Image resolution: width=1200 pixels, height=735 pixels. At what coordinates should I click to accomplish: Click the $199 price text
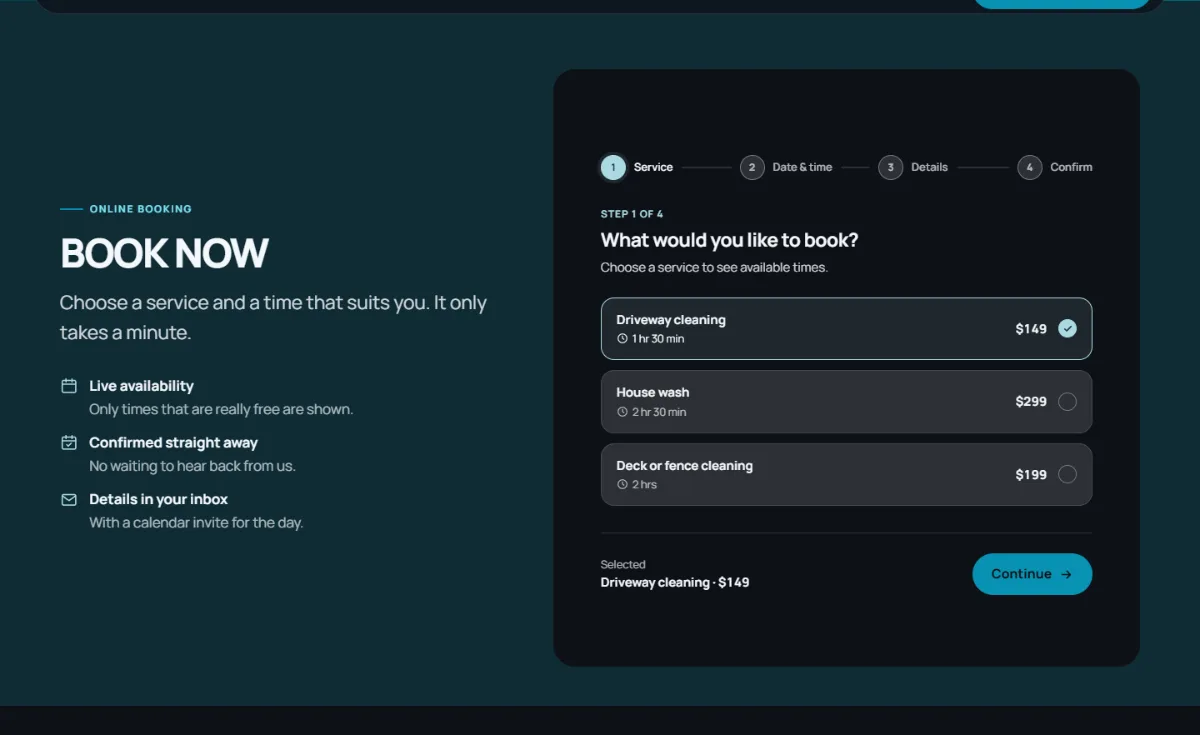pos(1031,474)
